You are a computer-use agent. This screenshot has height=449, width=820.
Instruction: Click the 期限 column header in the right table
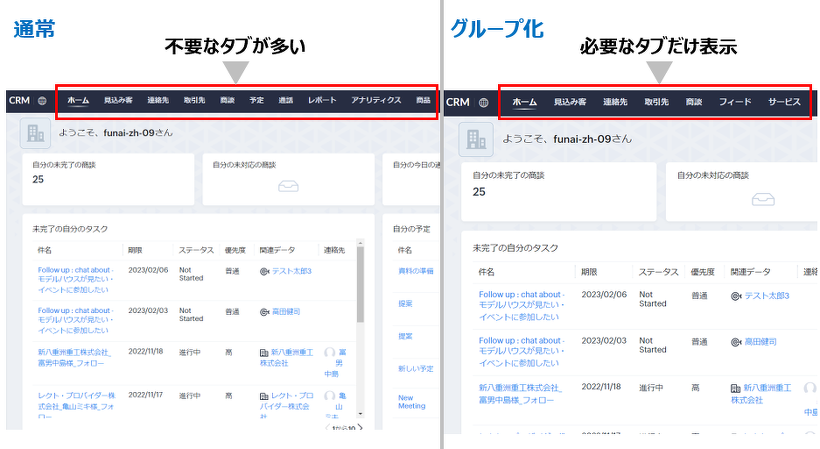click(591, 271)
